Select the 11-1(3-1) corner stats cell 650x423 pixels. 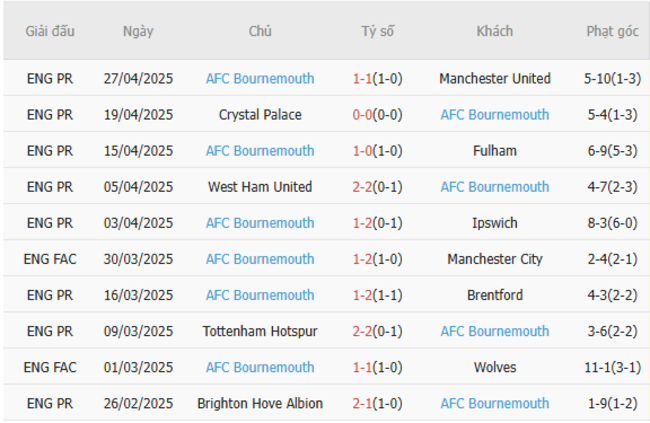pyautogui.click(x=612, y=367)
